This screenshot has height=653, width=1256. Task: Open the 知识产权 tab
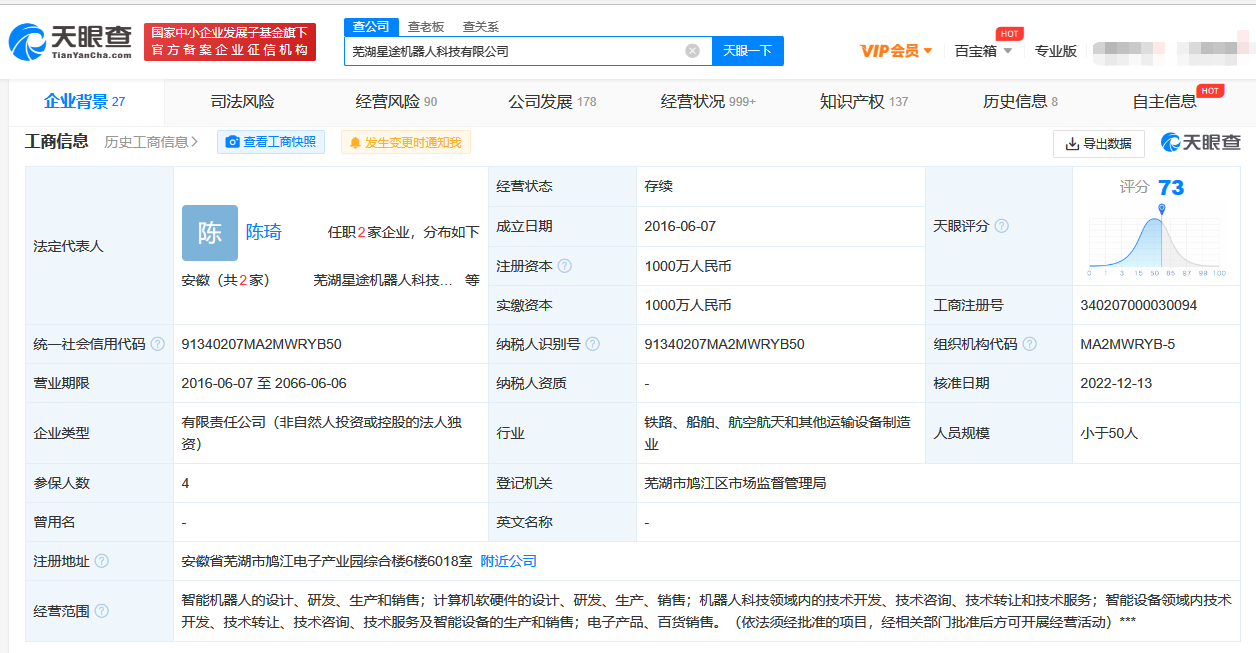pyautogui.click(x=864, y=101)
